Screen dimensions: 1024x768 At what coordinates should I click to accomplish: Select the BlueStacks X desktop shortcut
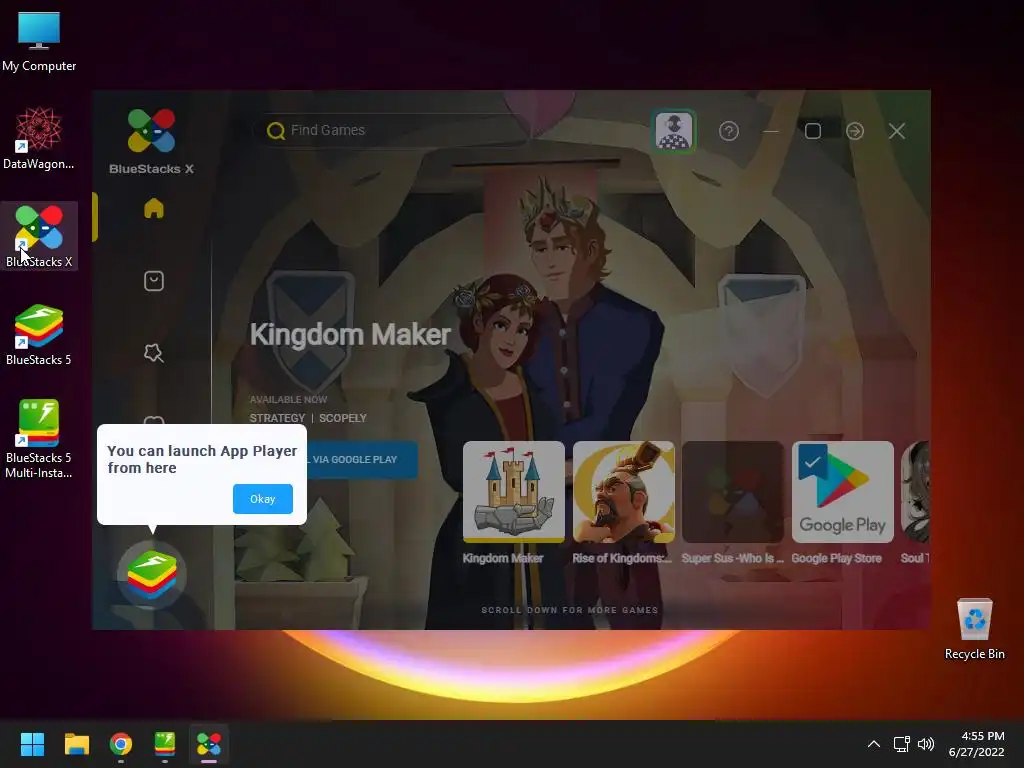click(x=39, y=236)
